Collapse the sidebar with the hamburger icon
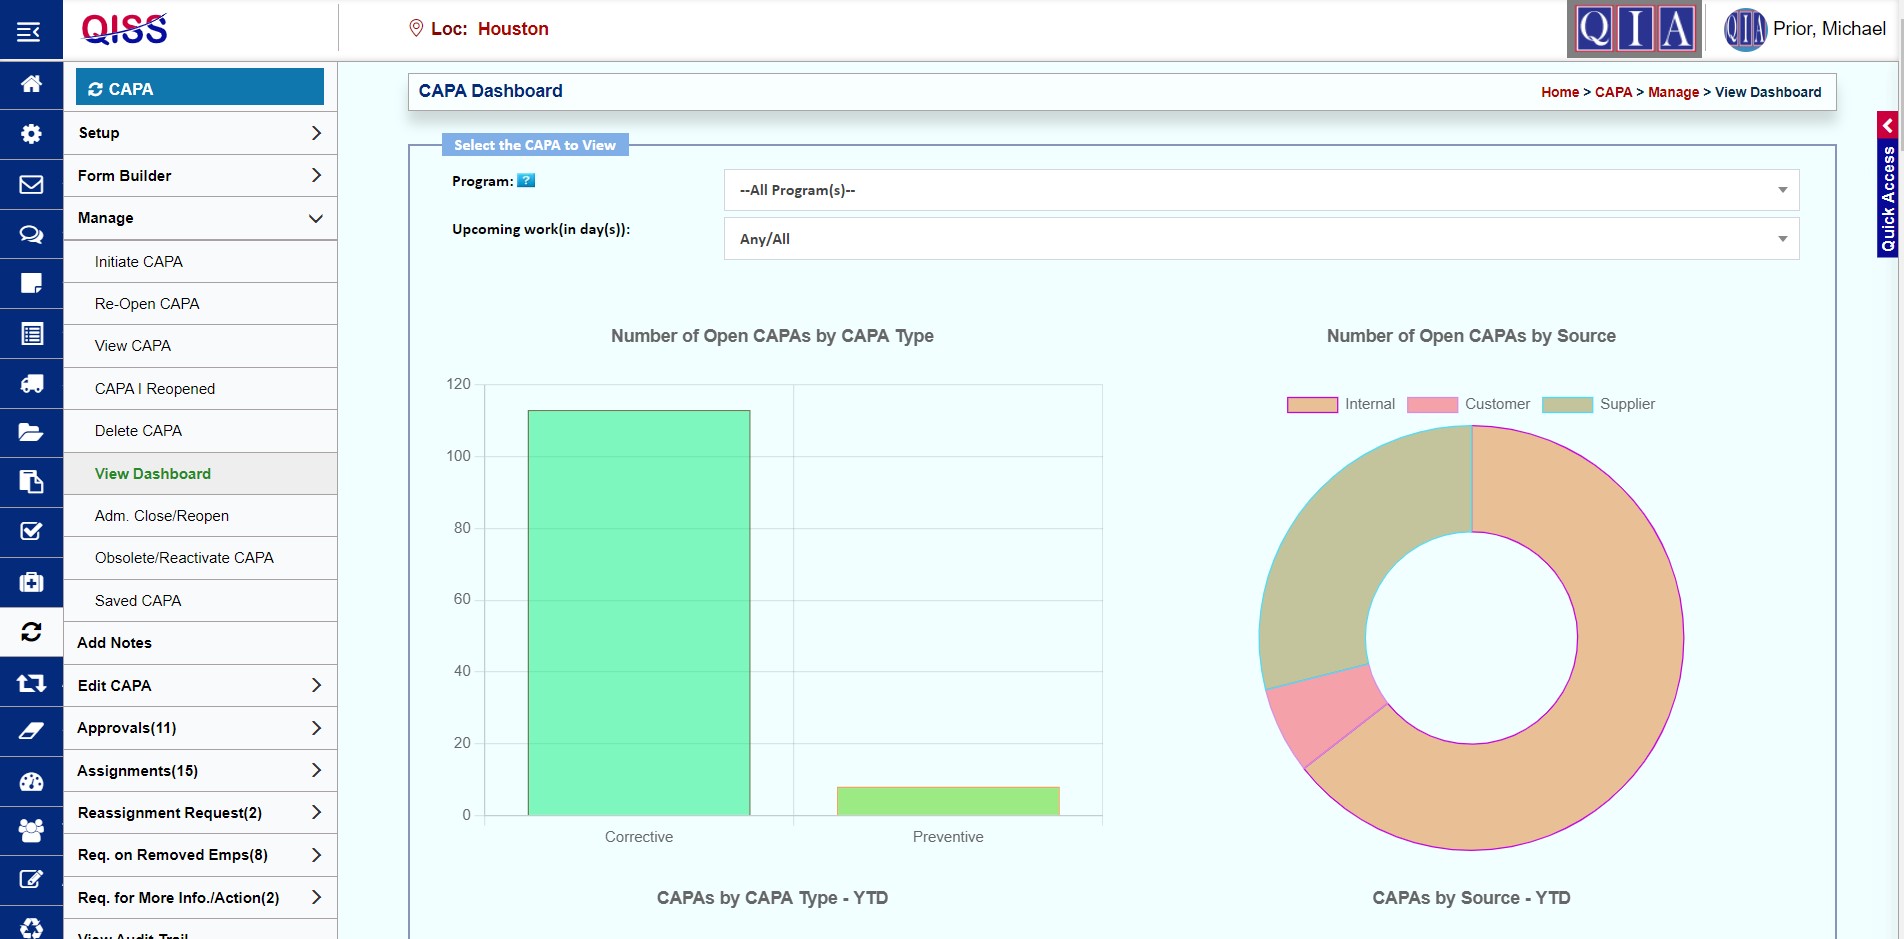The width and height of the screenshot is (1904, 939). pos(28,29)
